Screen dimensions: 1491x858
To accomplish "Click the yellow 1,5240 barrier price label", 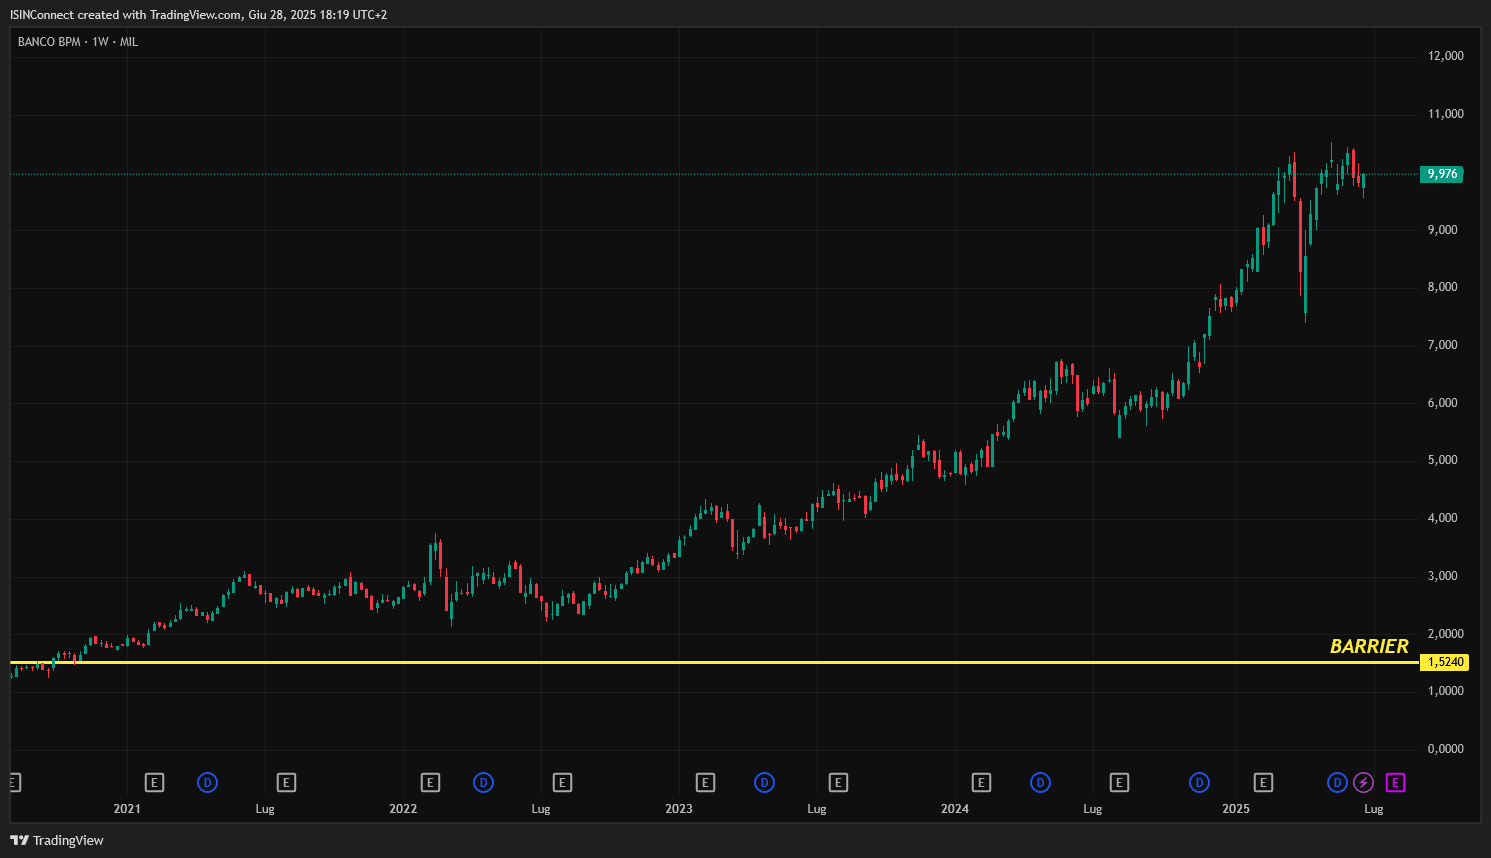I will click(x=1445, y=662).
